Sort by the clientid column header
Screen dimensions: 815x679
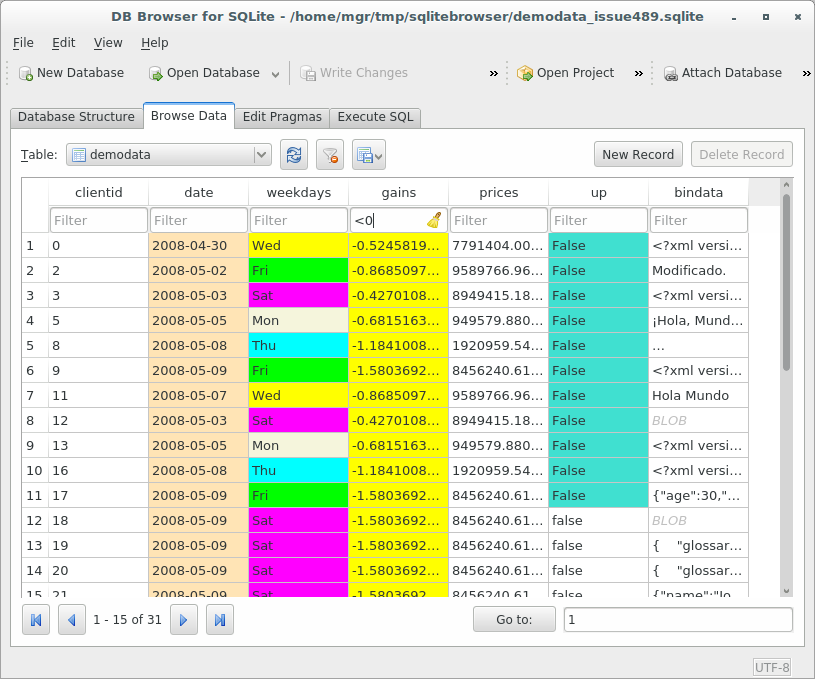pos(98,192)
